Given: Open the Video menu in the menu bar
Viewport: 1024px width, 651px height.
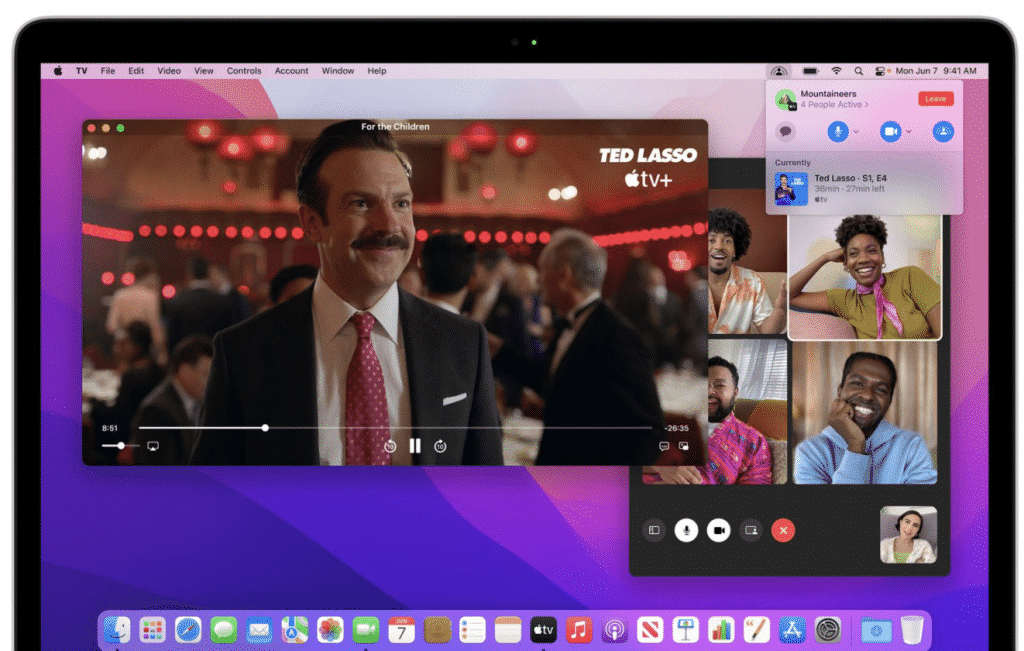Looking at the screenshot, I should [x=168, y=71].
